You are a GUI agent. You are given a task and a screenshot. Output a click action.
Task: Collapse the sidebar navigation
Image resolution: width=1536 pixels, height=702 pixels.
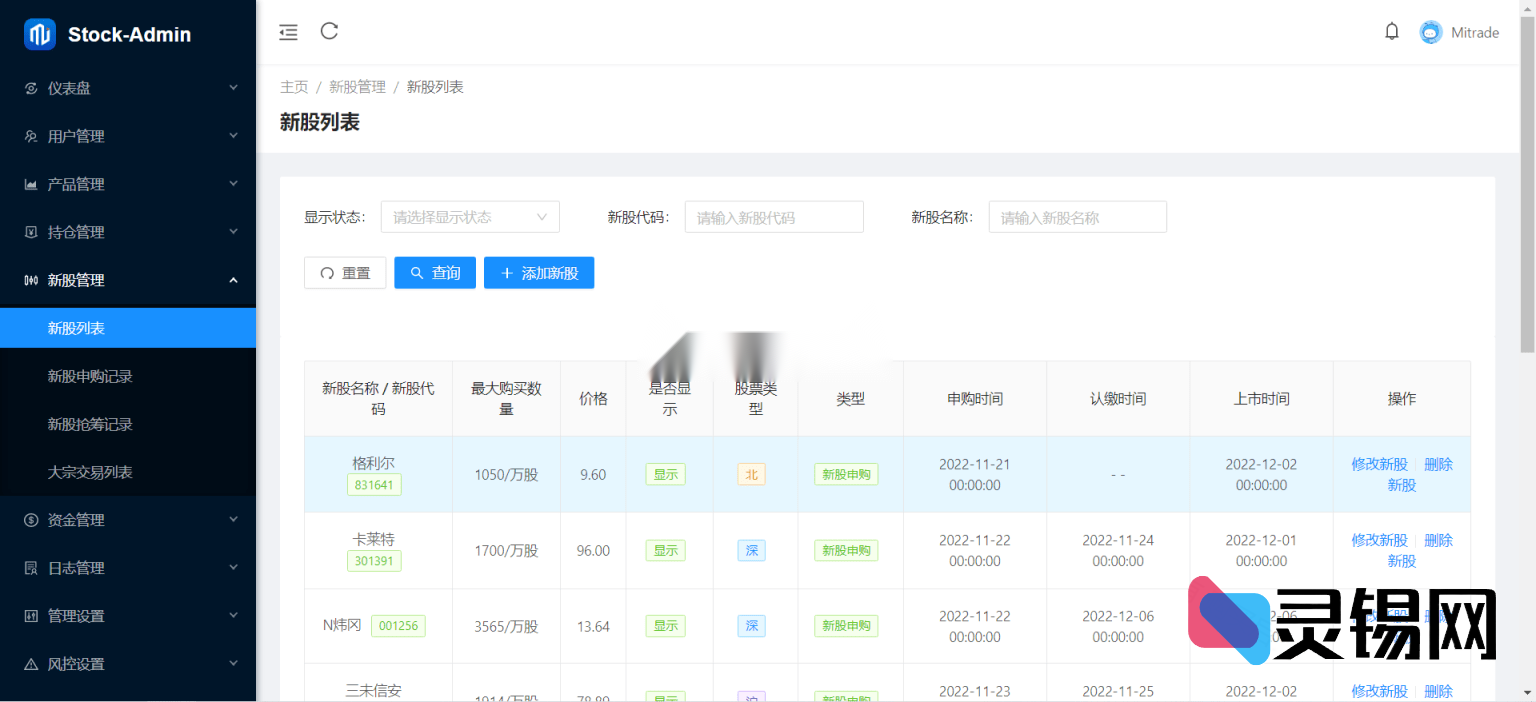click(x=288, y=32)
